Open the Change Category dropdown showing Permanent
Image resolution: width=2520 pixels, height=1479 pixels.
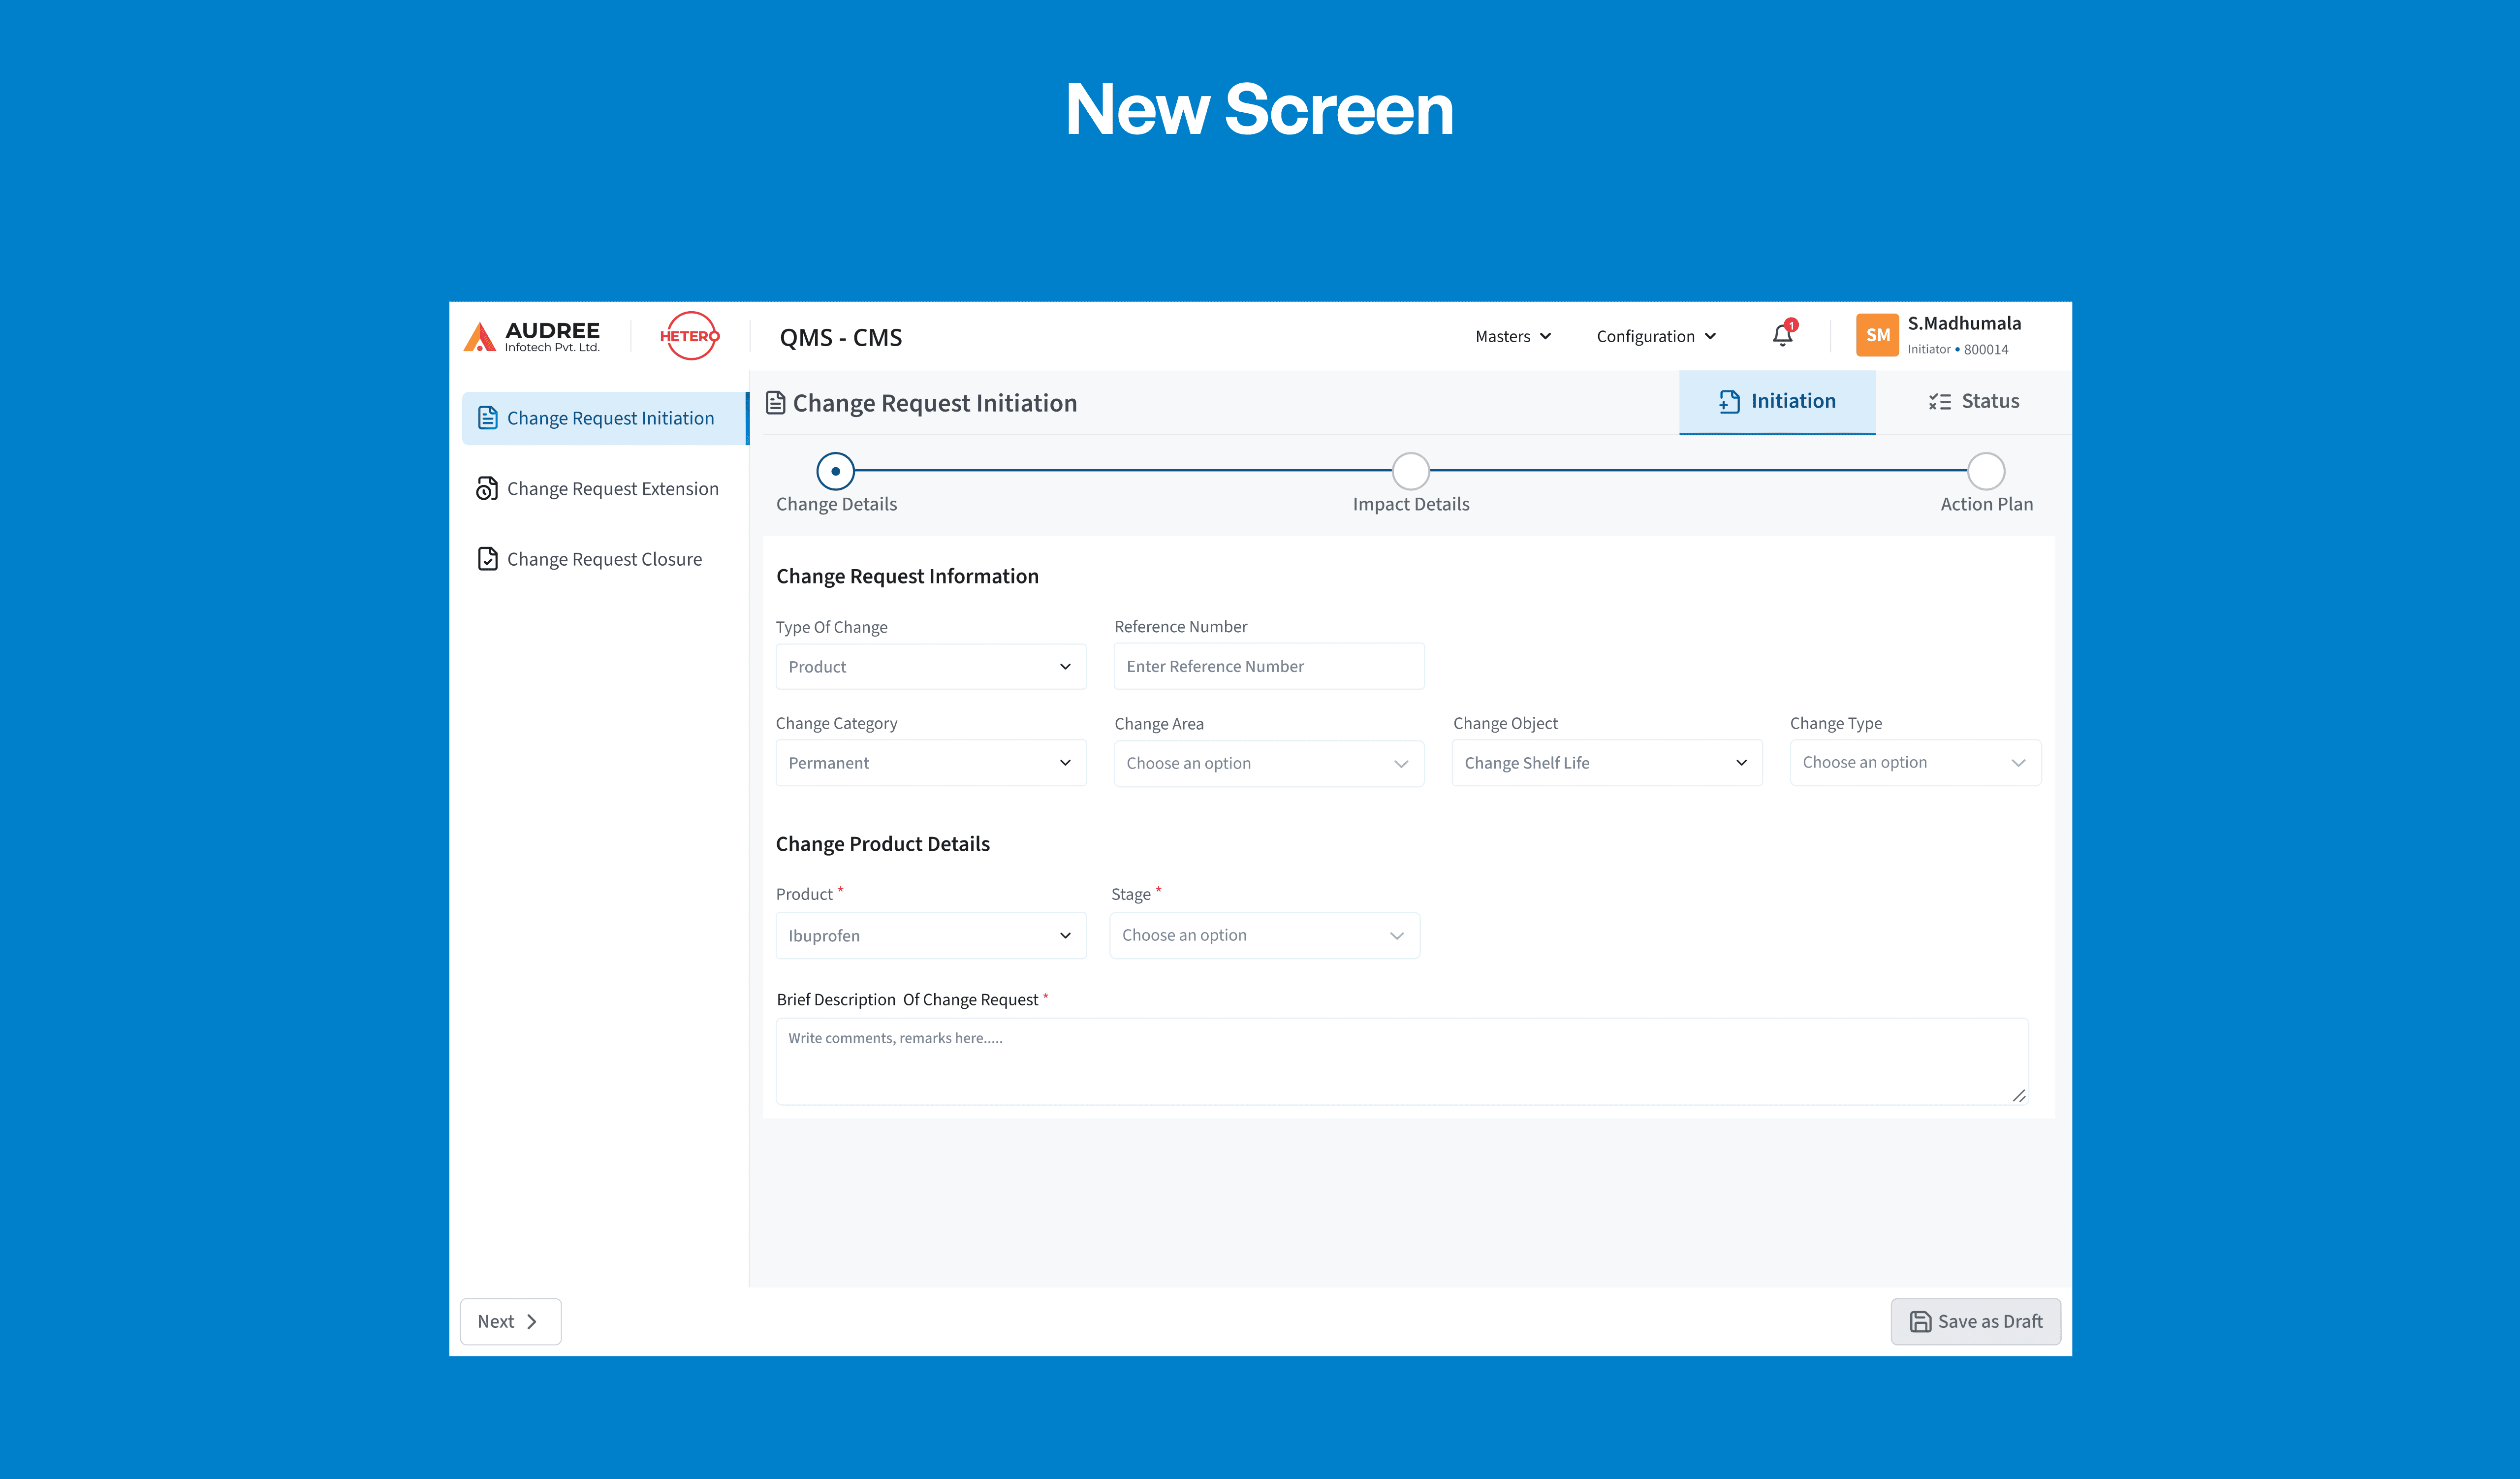click(x=930, y=762)
